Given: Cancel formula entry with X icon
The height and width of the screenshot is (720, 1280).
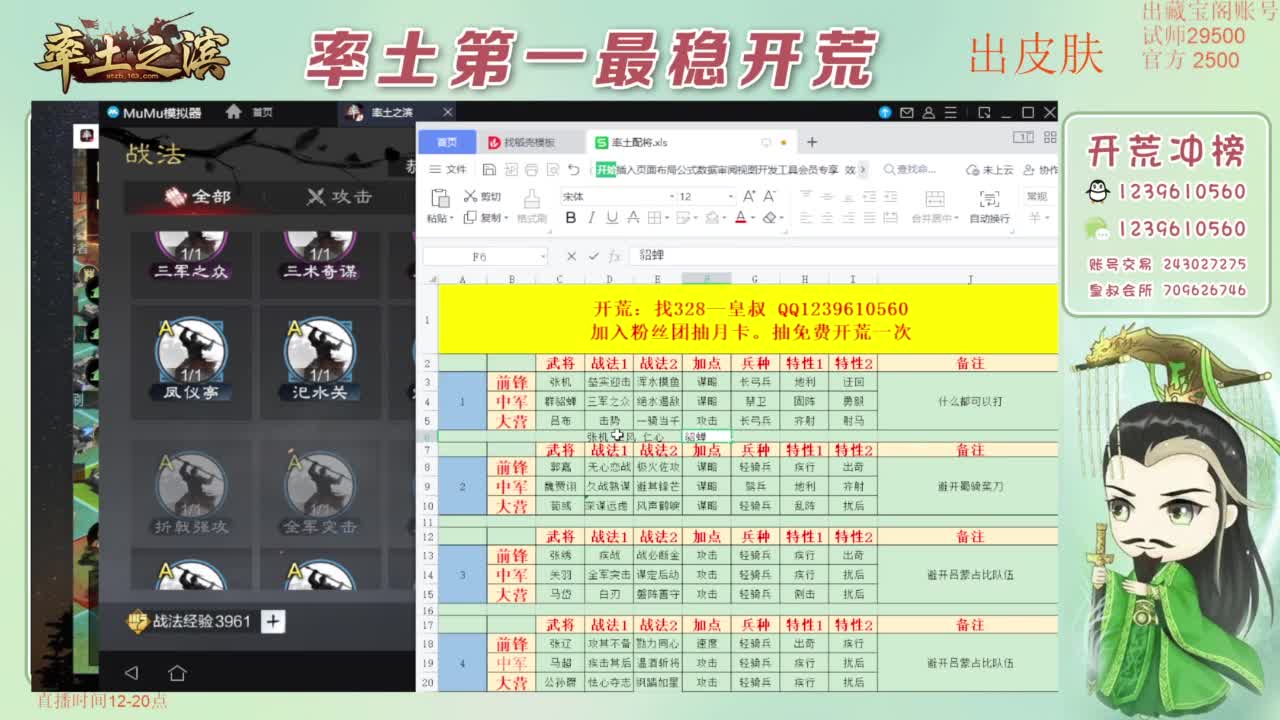Looking at the screenshot, I should 571,256.
